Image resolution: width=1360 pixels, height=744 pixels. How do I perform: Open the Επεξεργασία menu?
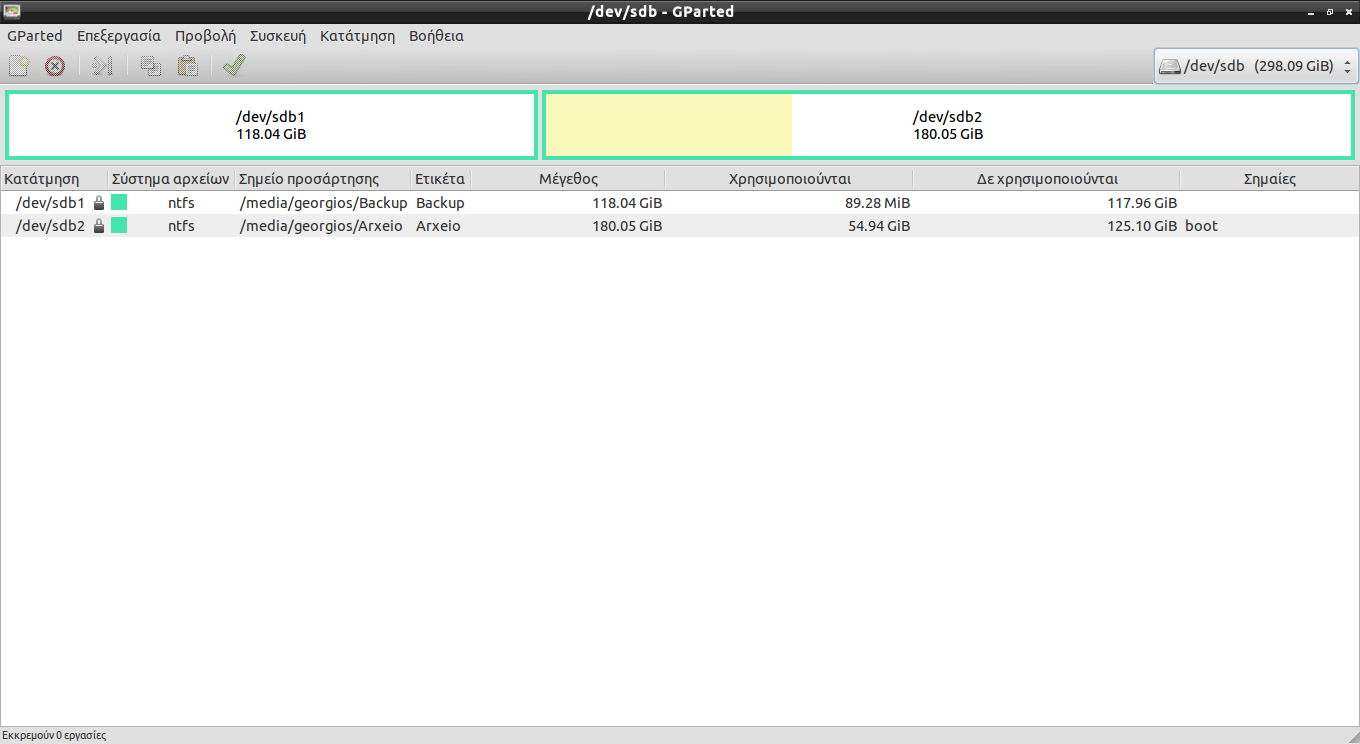click(x=118, y=36)
